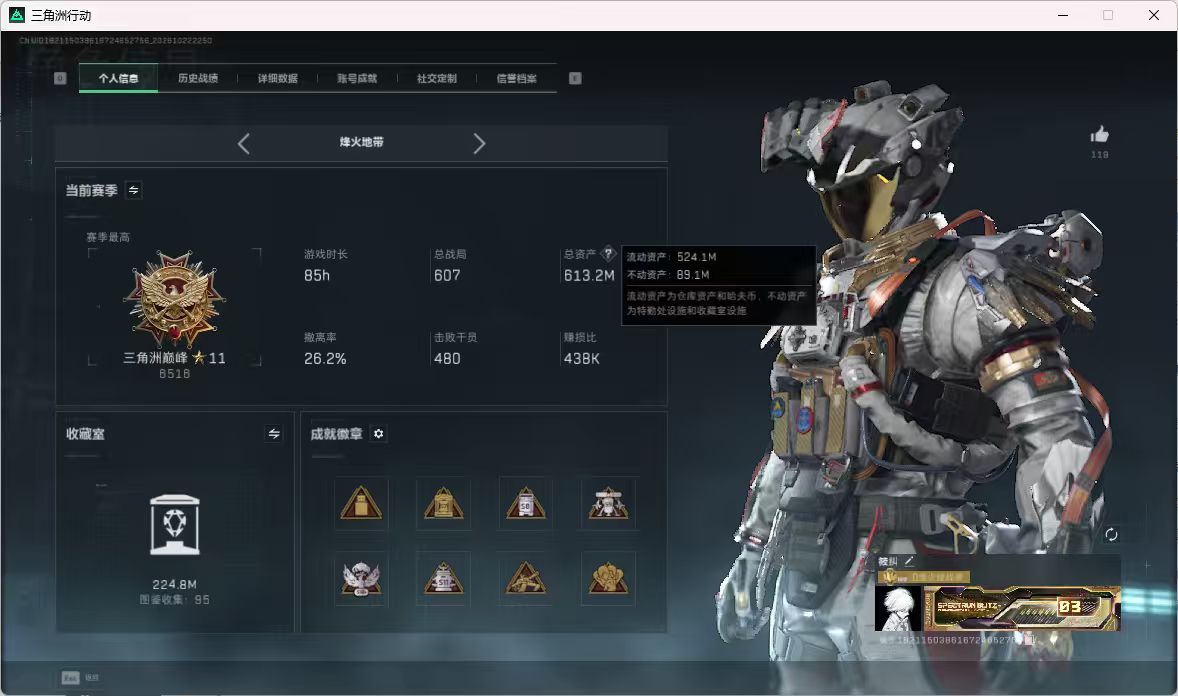Image resolution: width=1178 pixels, height=696 pixels.
Task: Click the likes count 118
Action: (1100, 154)
